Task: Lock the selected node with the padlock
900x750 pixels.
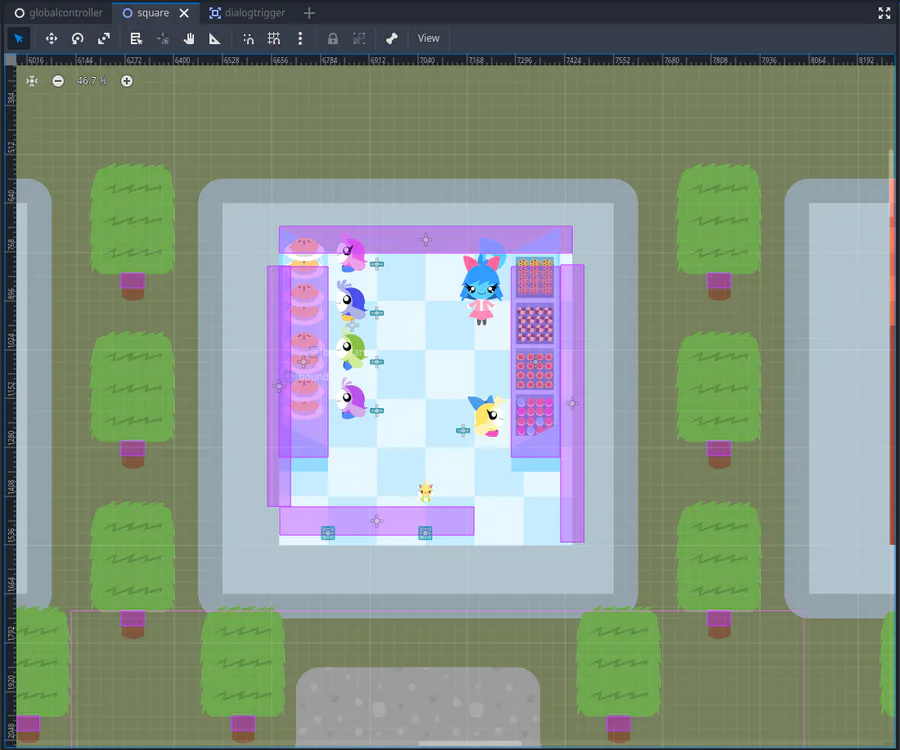Action: point(332,38)
